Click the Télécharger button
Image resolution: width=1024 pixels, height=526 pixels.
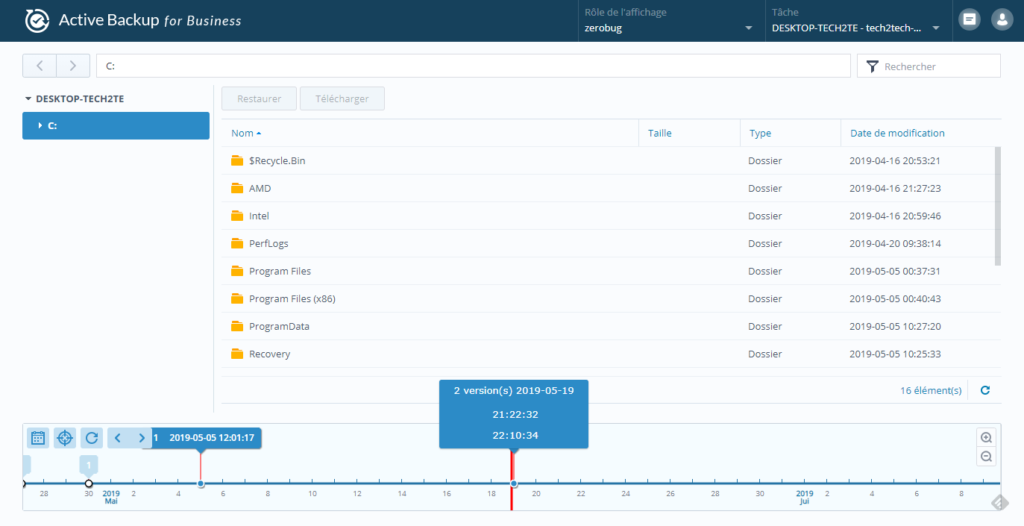tap(342, 99)
